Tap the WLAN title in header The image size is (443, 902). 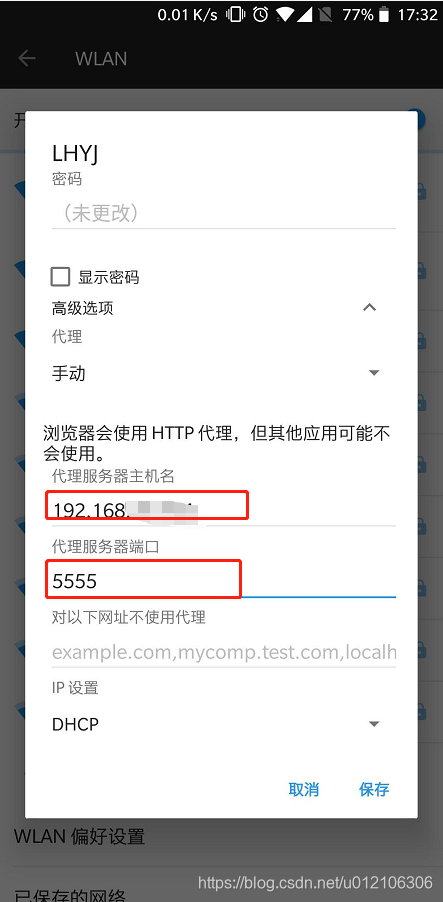(101, 59)
